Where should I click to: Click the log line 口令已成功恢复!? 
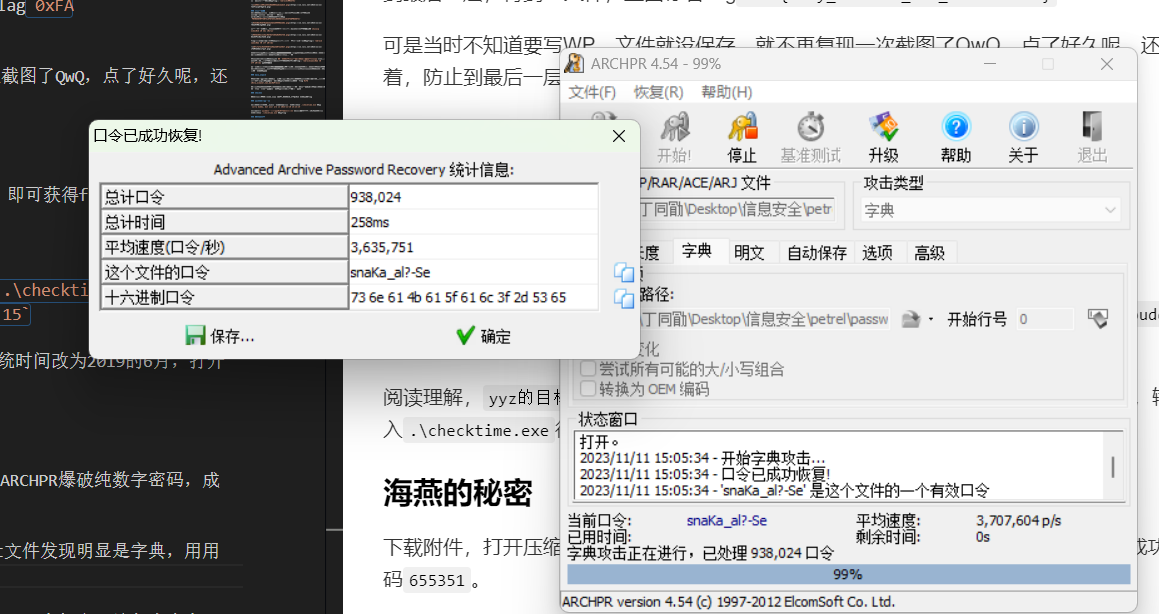click(x=705, y=474)
